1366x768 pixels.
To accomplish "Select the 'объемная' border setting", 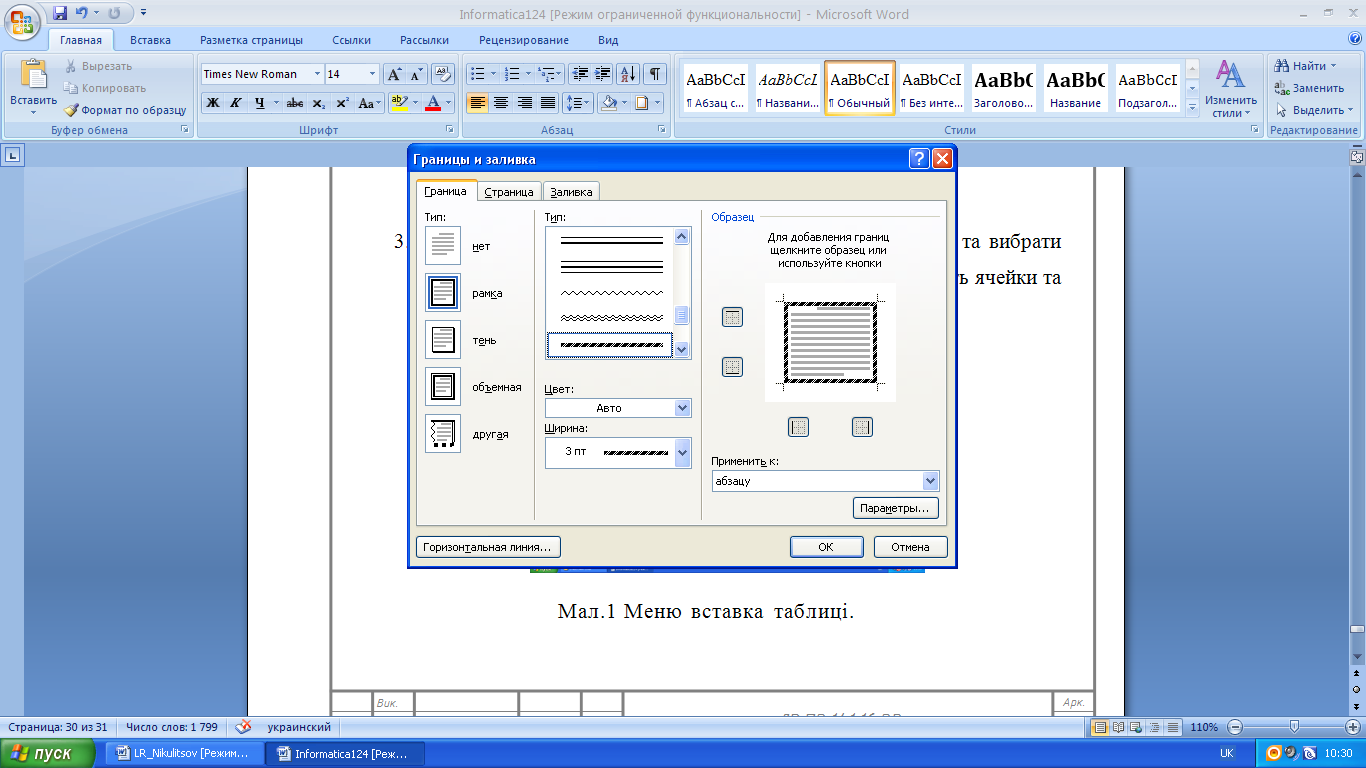I will pos(443,387).
